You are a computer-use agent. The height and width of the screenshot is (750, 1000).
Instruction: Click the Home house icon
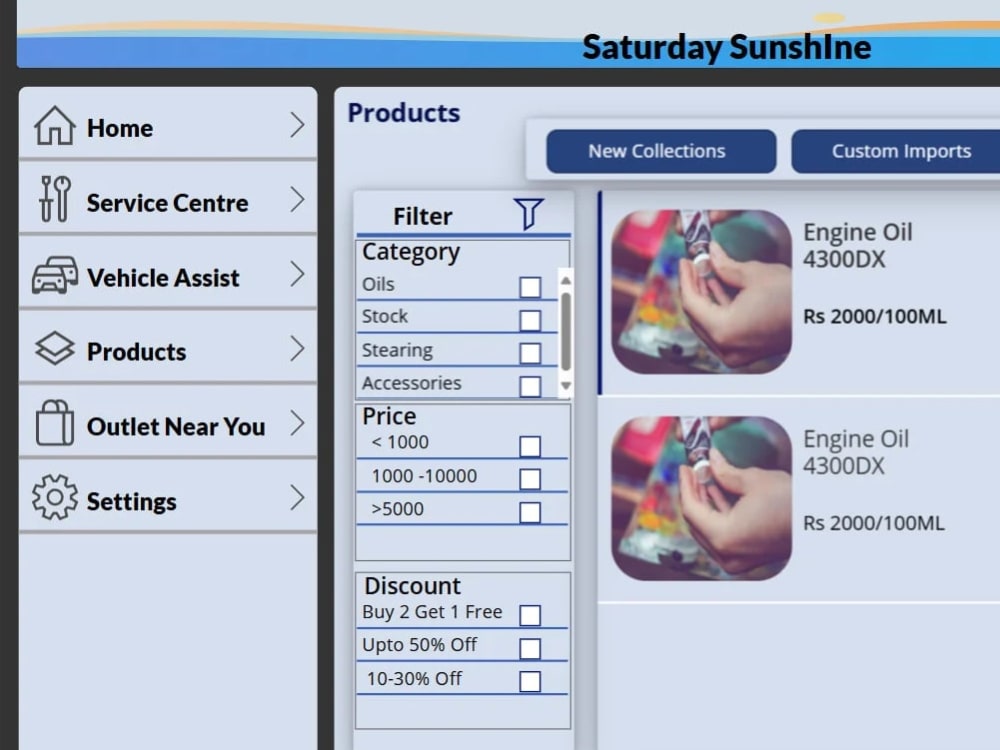(x=55, y=125)
